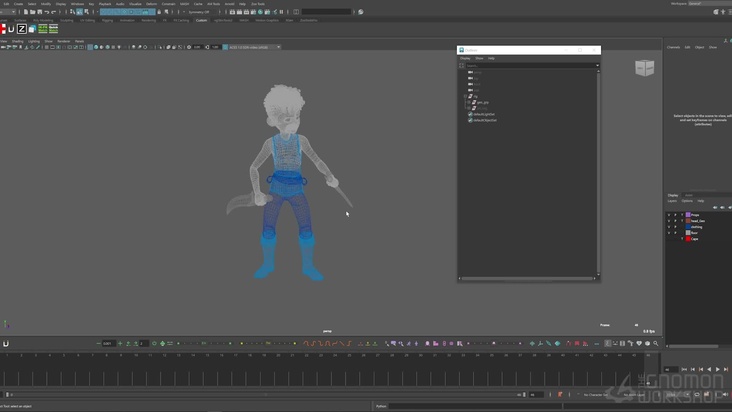This screenshot has height=412, width=732.
Task: Expand the third group node in the Outliner
Action: point(469,108)
